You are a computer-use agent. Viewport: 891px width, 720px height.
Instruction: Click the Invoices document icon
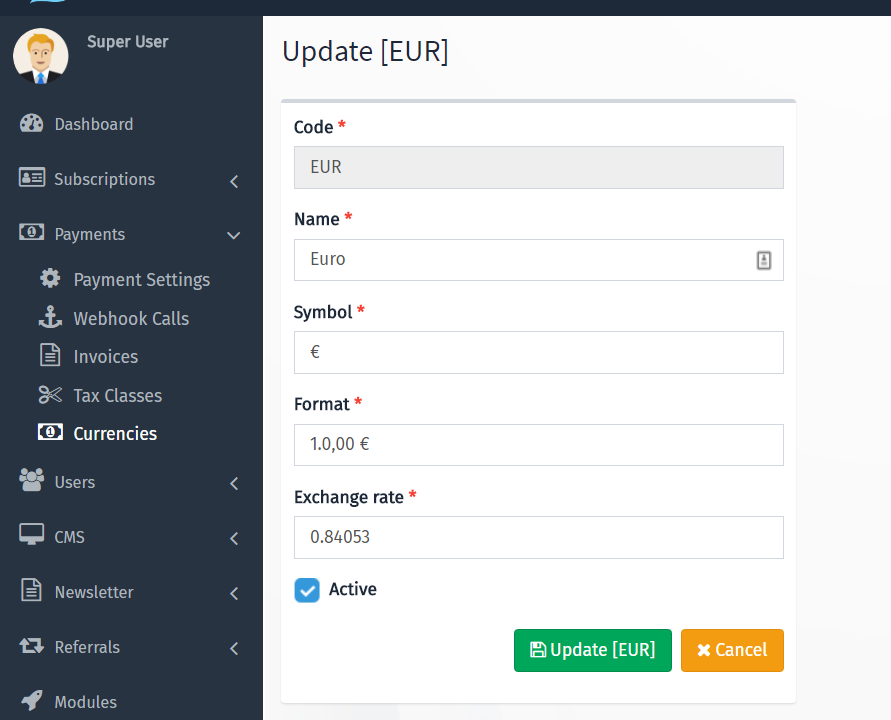pyautogui.click(x=50, y=355)
